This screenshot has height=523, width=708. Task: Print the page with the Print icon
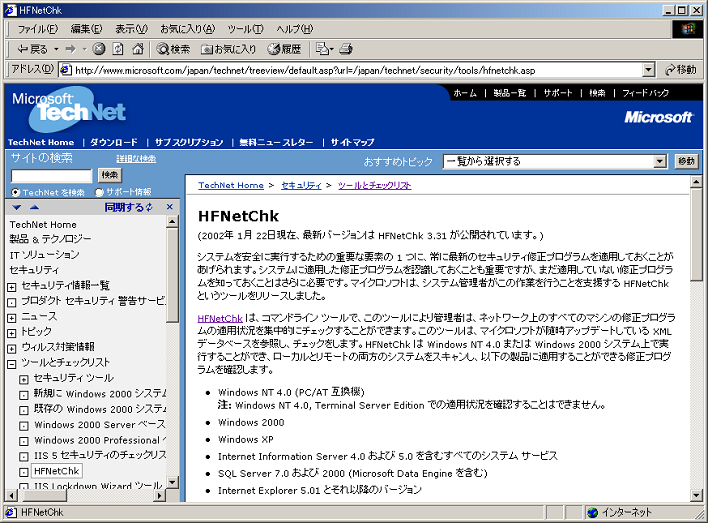click(x=346, y=49)
